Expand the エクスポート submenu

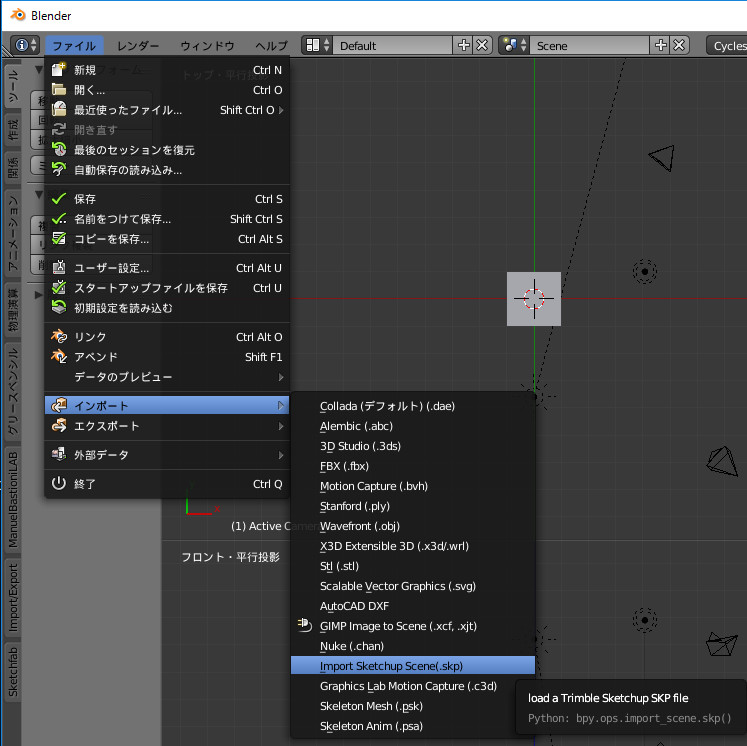tap(167, 425)
